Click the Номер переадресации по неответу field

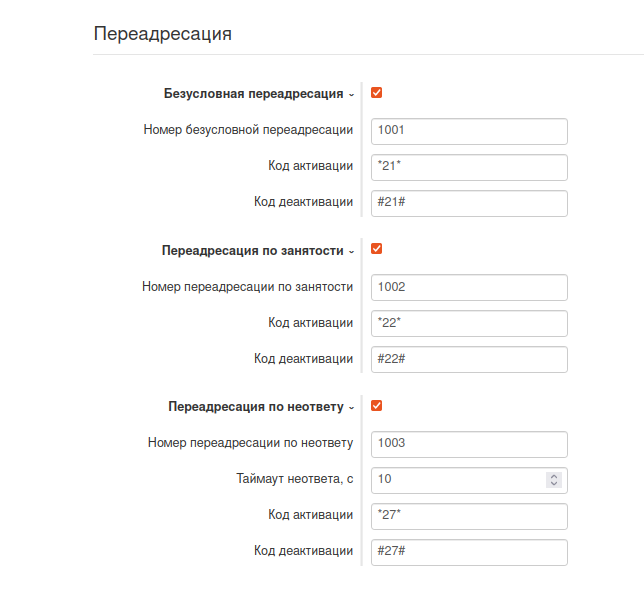pyautogui.click(x=468, y=443)
